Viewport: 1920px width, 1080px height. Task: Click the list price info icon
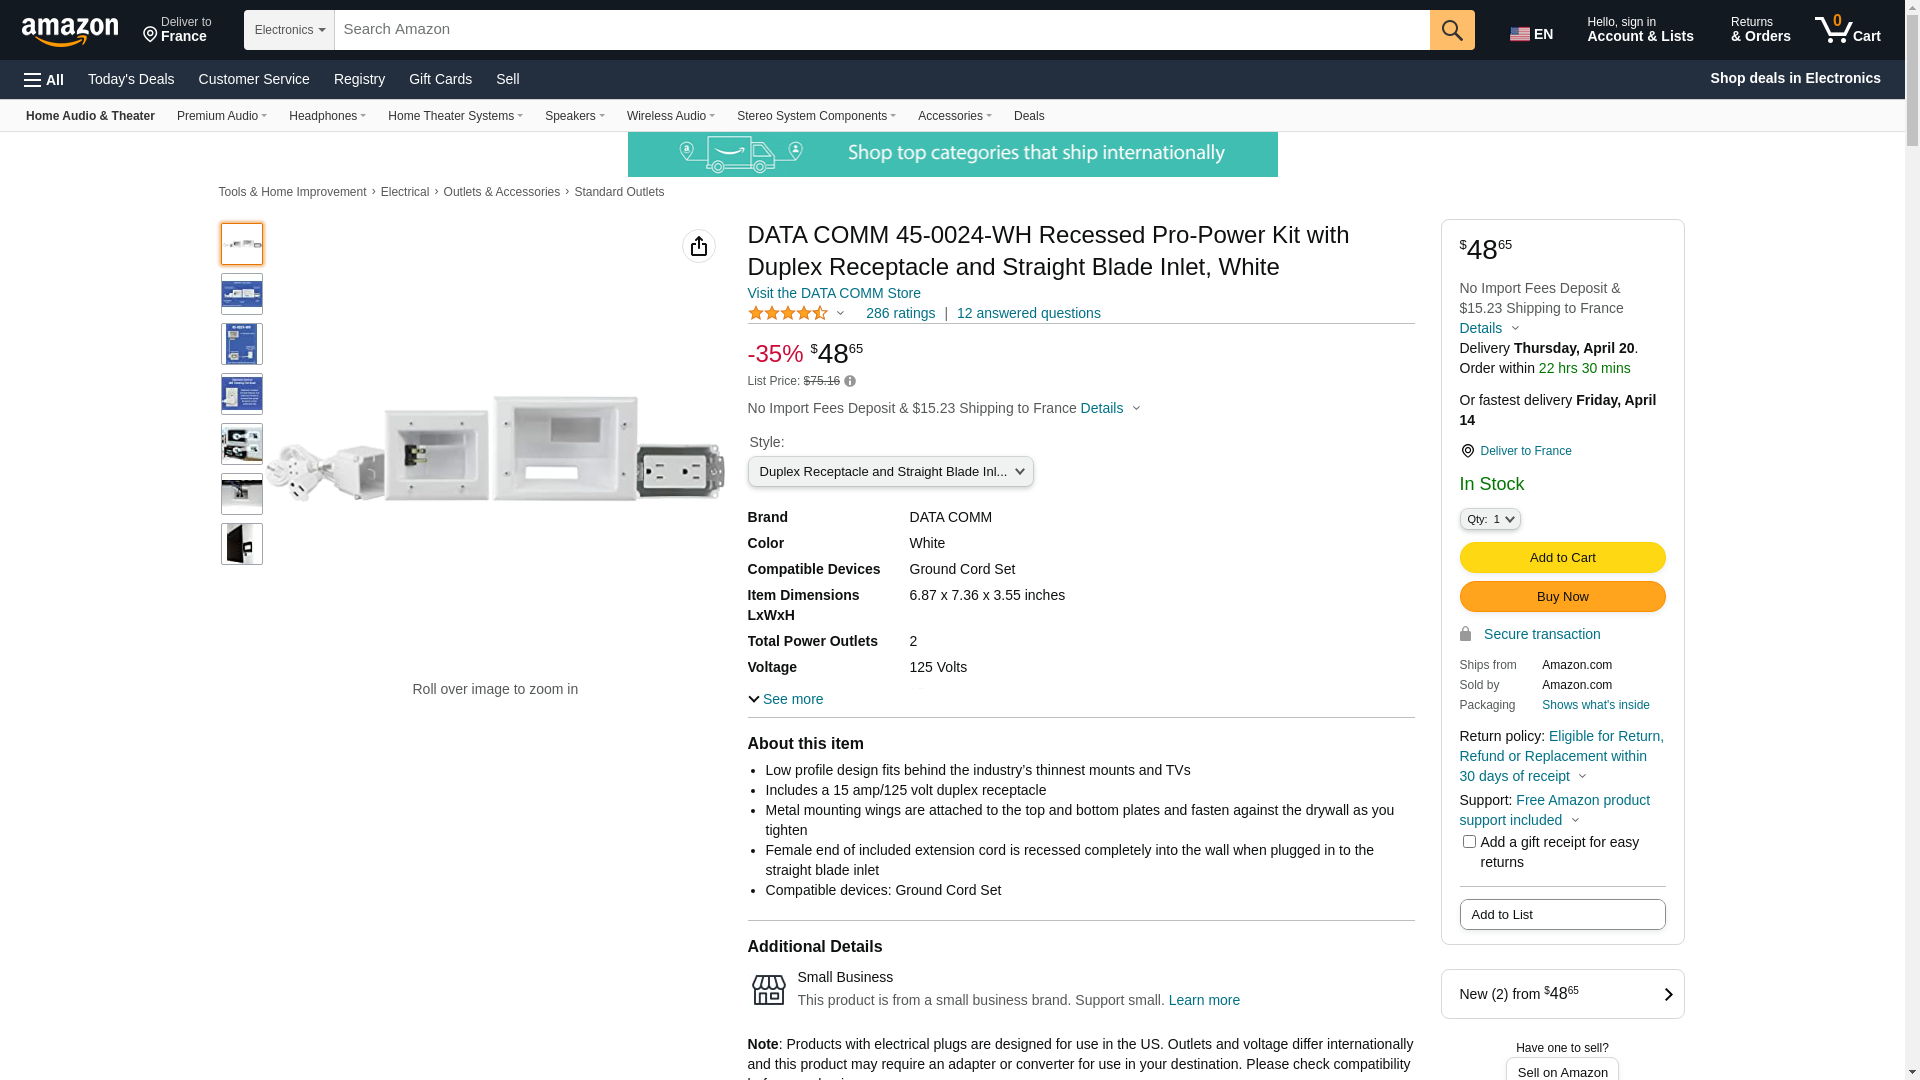850,381
